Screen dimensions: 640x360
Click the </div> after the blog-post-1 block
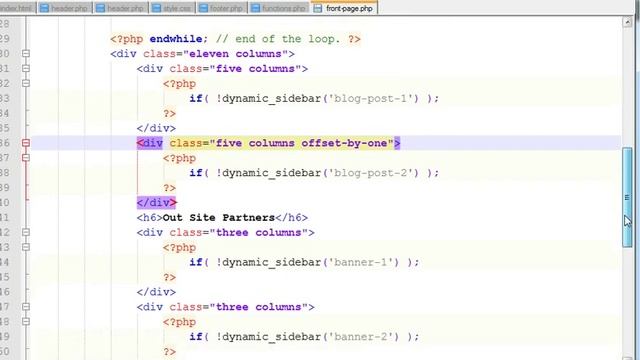tap(156, 128)
